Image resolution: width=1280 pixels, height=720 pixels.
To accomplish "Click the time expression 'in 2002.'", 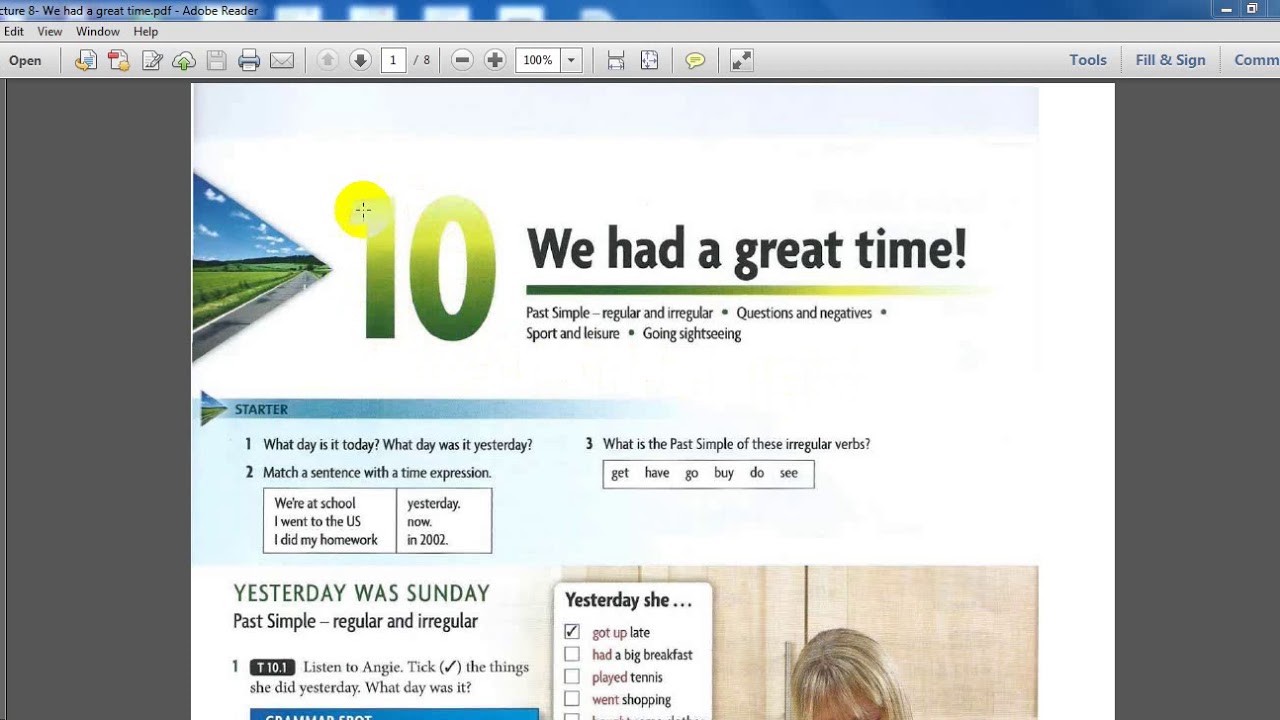I will pyautogui.click(x=428, y=540).
